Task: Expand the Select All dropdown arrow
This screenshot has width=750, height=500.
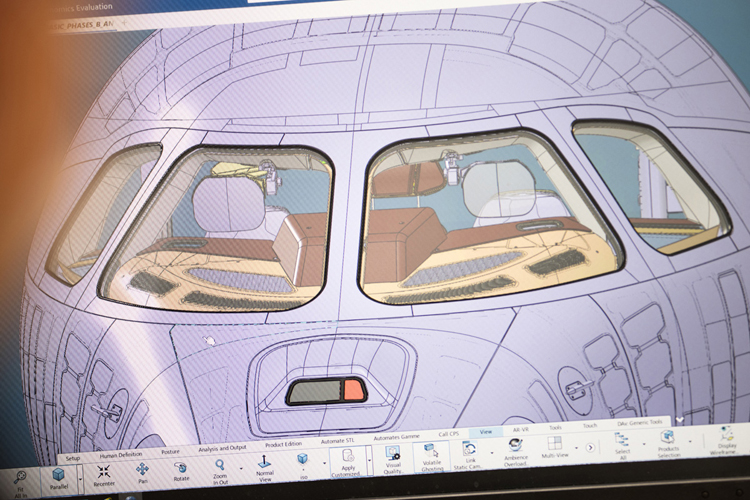Action: click(x=644, y=444)
